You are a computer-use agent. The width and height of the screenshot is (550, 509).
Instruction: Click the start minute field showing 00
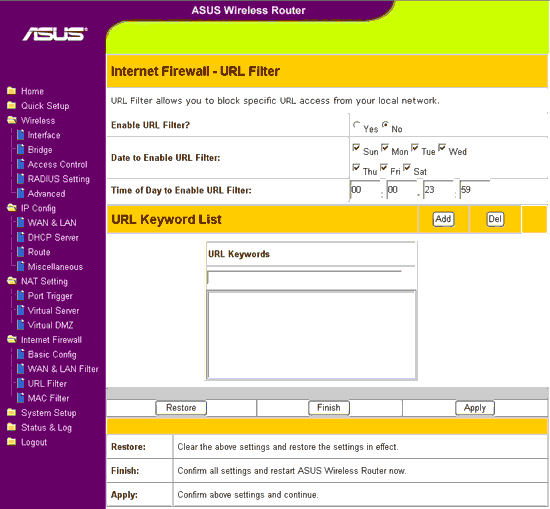[x=402, y=189]
